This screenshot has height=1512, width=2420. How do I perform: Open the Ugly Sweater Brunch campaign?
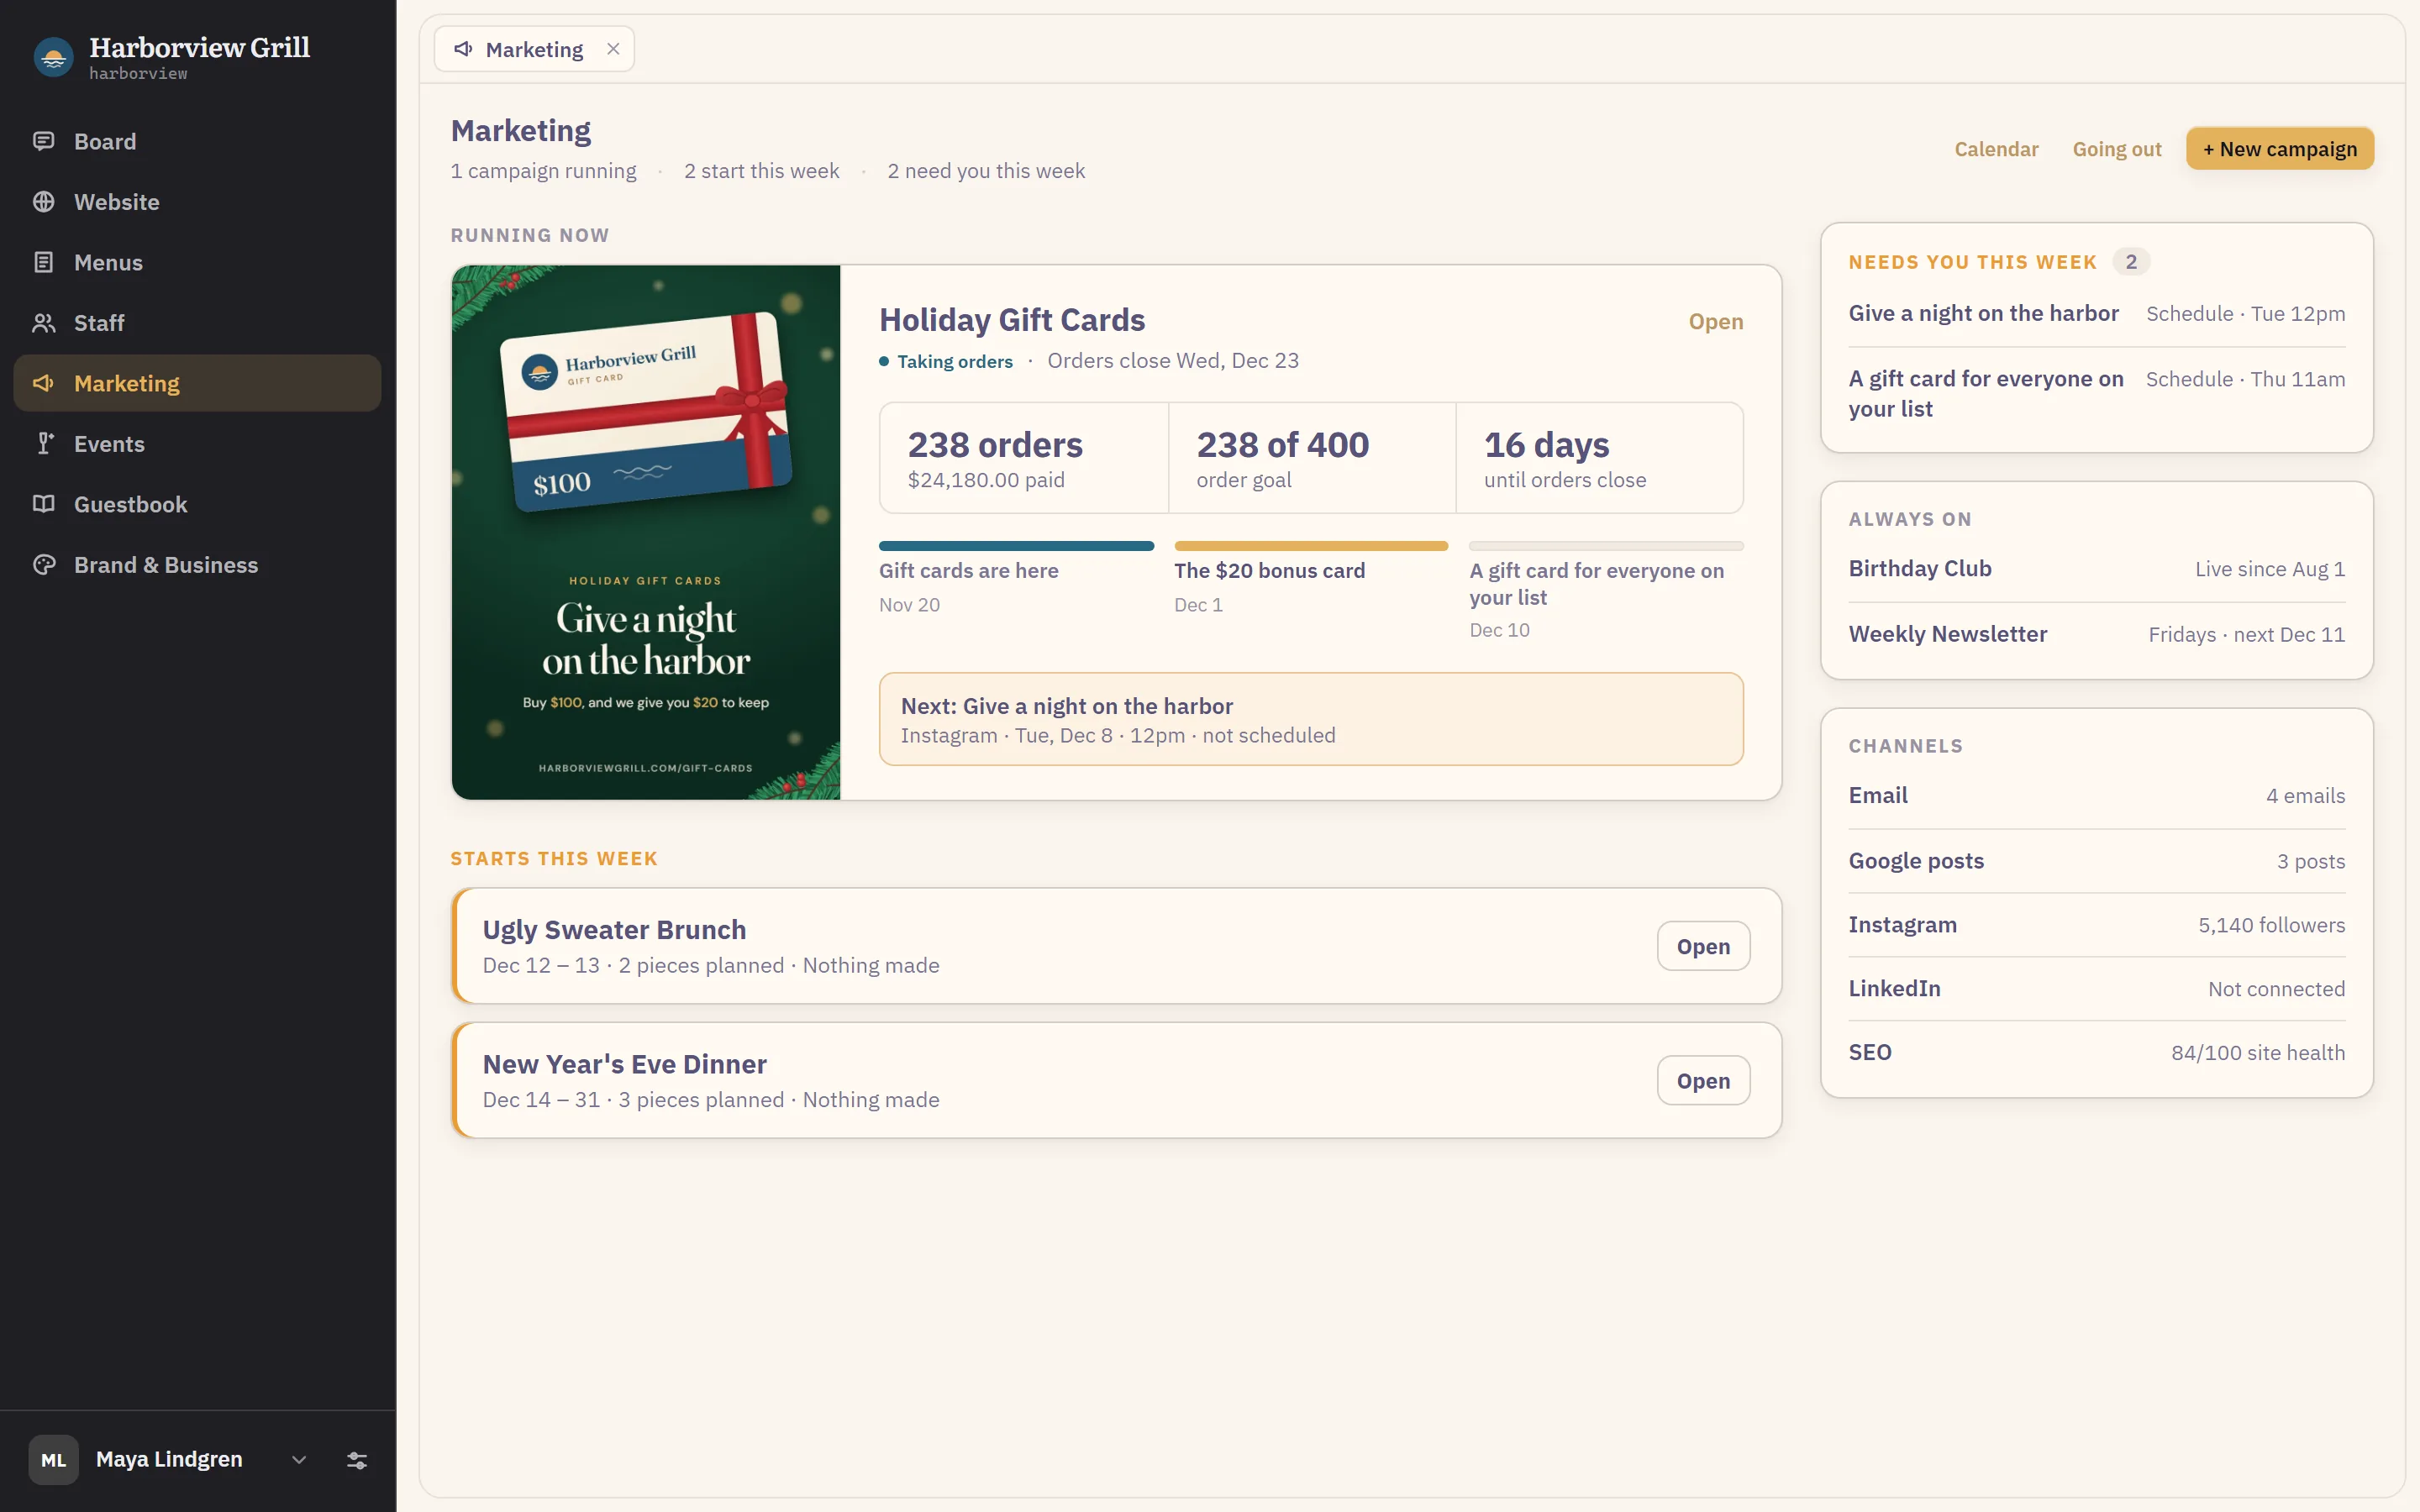tap(1703, 946)
